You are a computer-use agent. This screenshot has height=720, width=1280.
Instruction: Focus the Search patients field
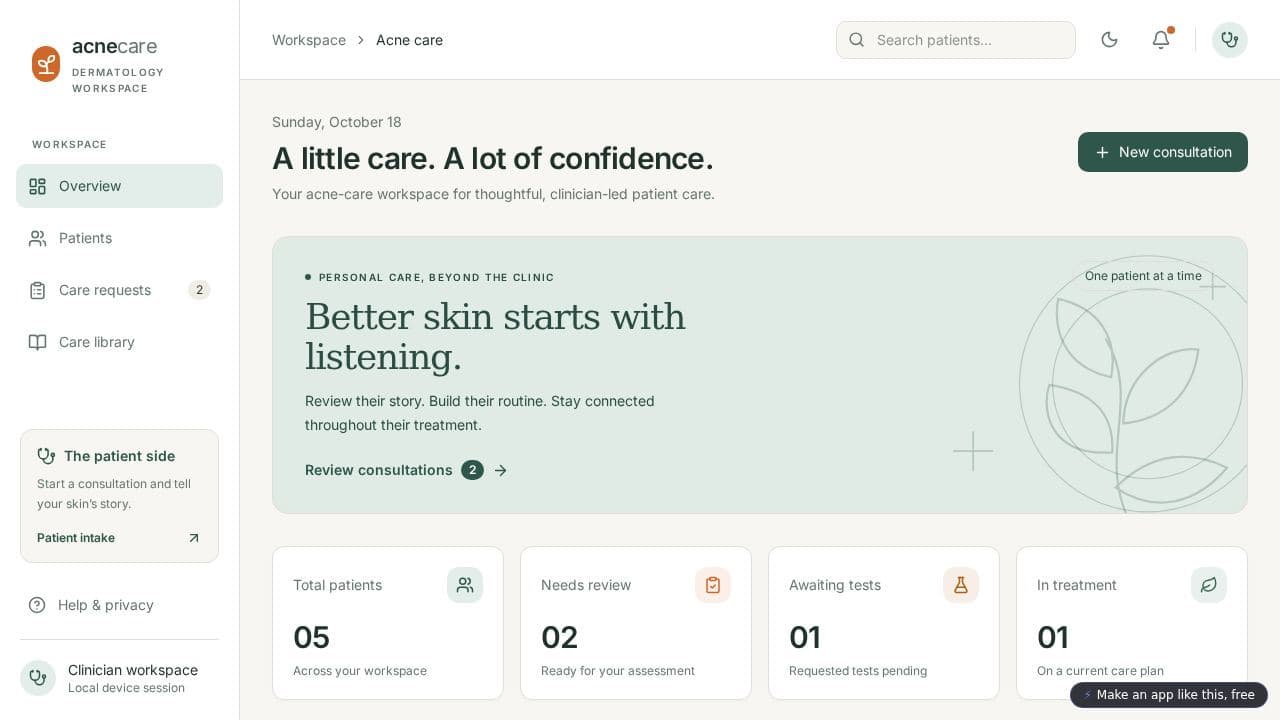pos(956,40)
